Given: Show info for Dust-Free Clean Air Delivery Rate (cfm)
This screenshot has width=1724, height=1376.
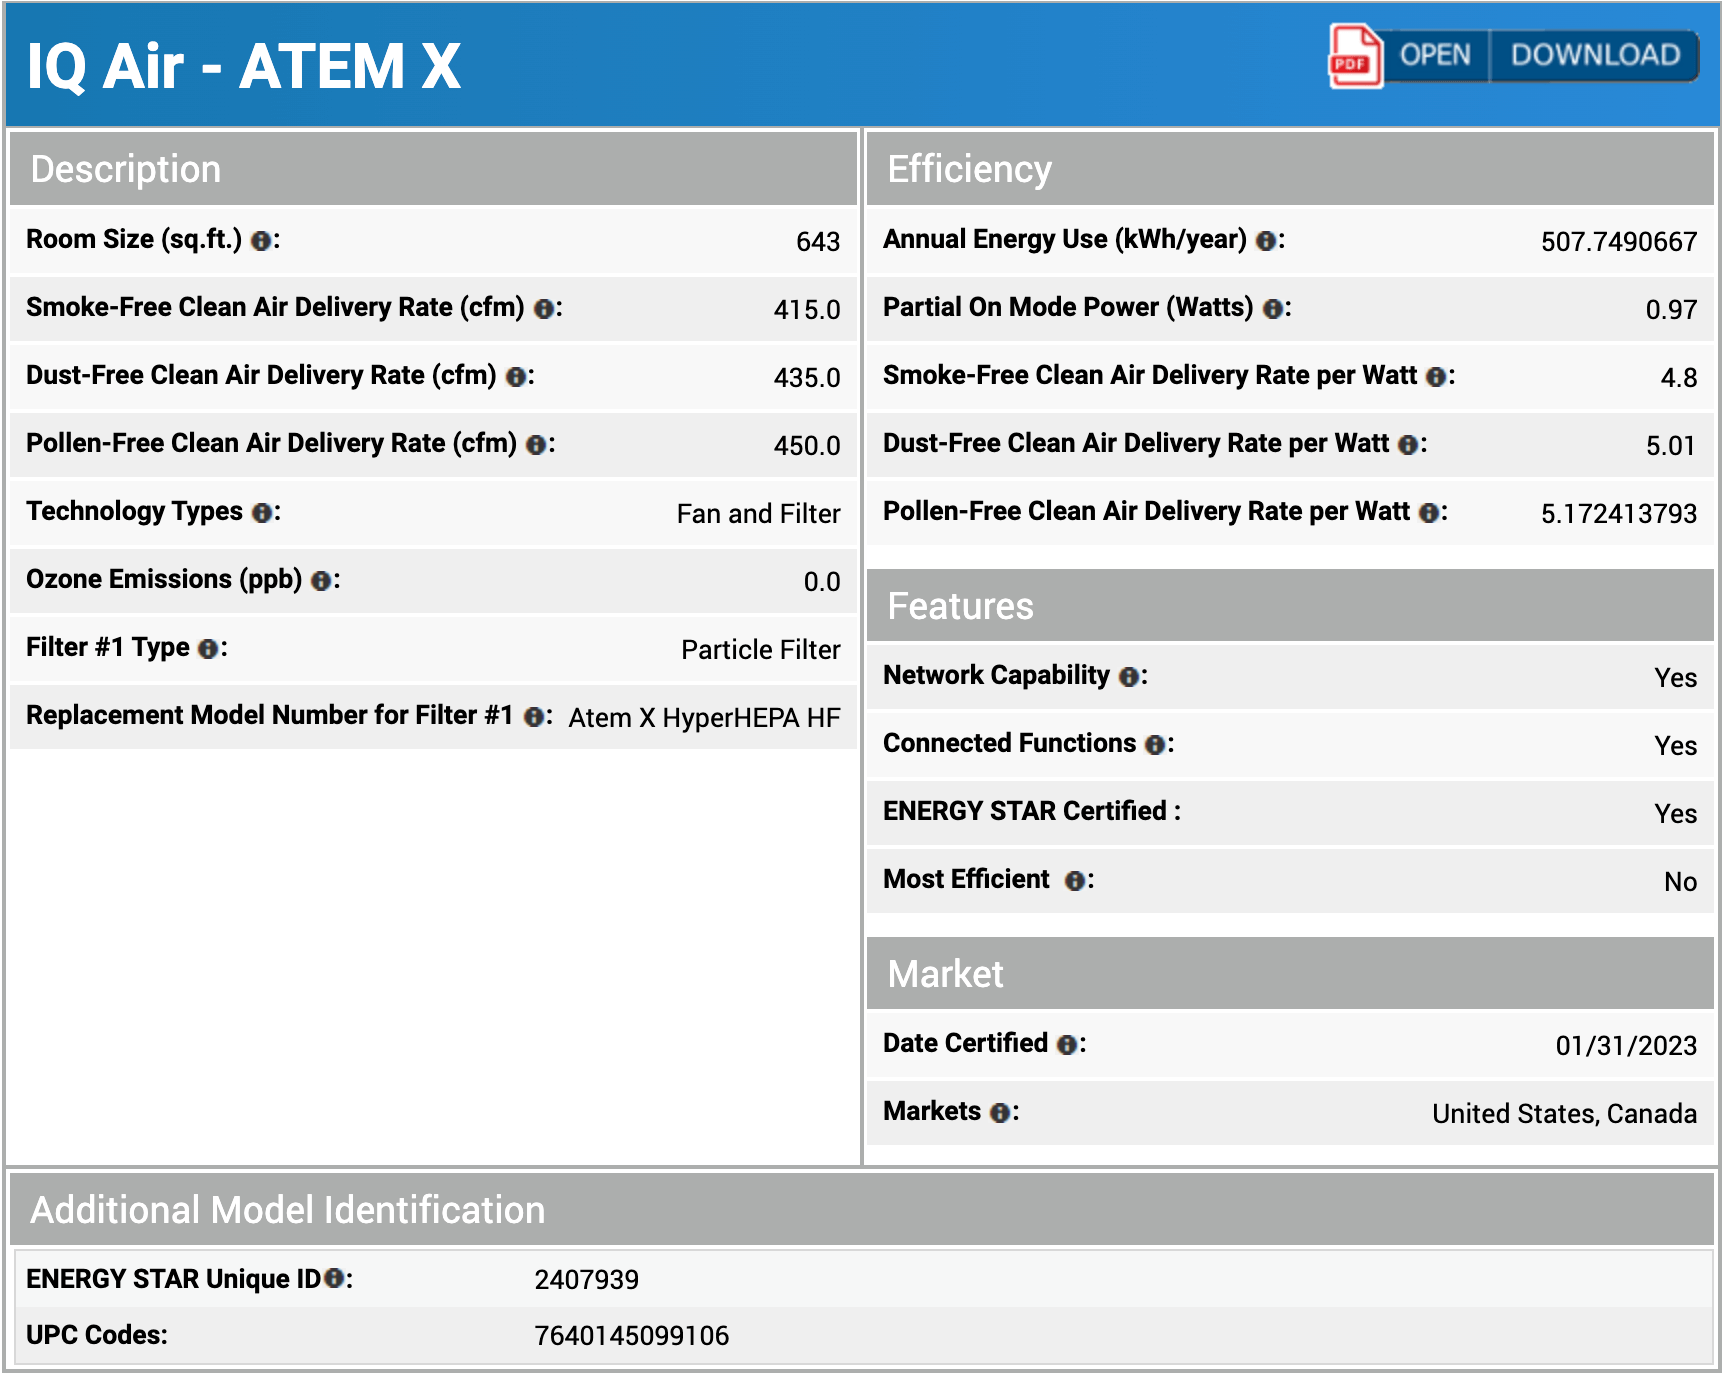Looking at the screenshot, I should pos(516,377).
